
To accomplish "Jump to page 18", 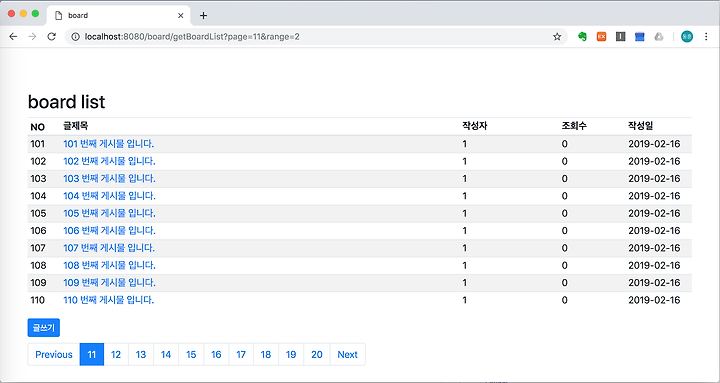I will point(266,355).
